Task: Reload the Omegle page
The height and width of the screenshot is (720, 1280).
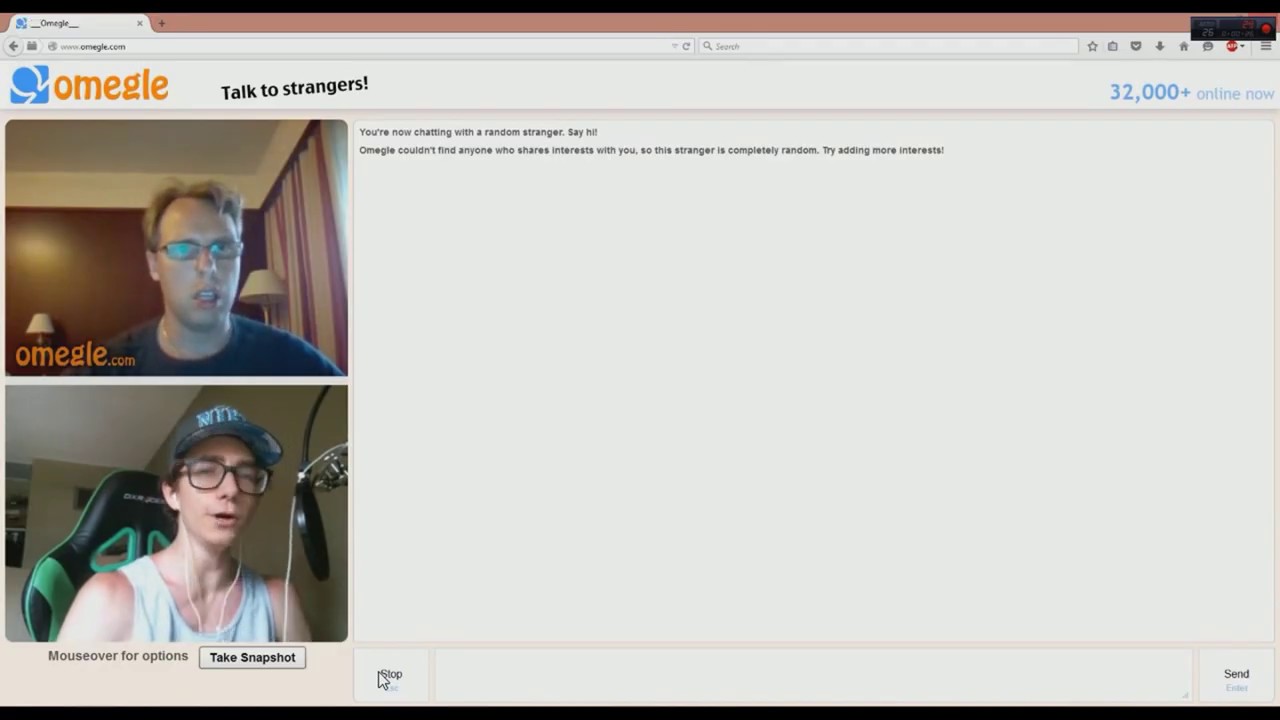Action: [x=686, y=46]
